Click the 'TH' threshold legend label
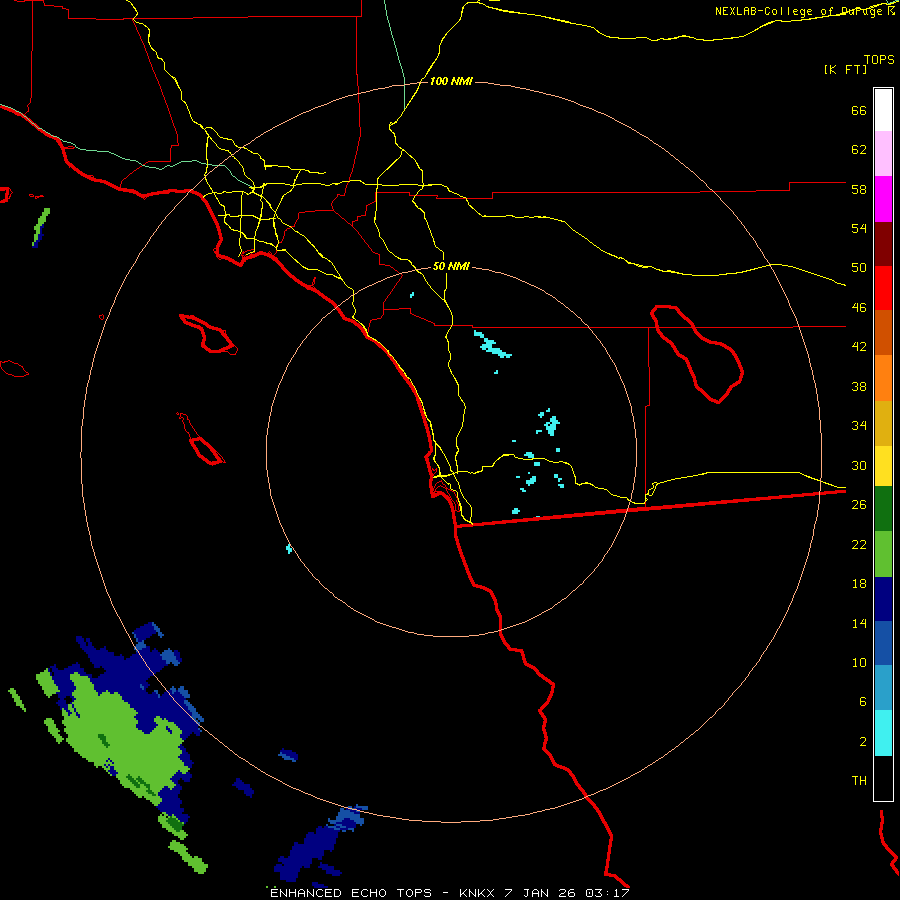The image size is (900, 900). click(859, 781)
